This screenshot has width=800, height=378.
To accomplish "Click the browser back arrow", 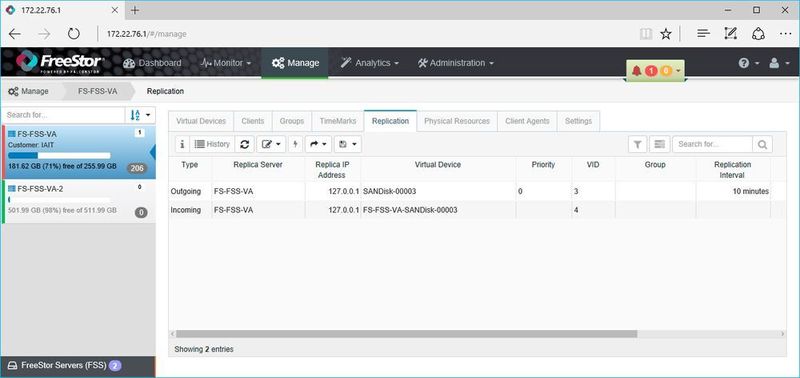I will (x=15, y=34).
